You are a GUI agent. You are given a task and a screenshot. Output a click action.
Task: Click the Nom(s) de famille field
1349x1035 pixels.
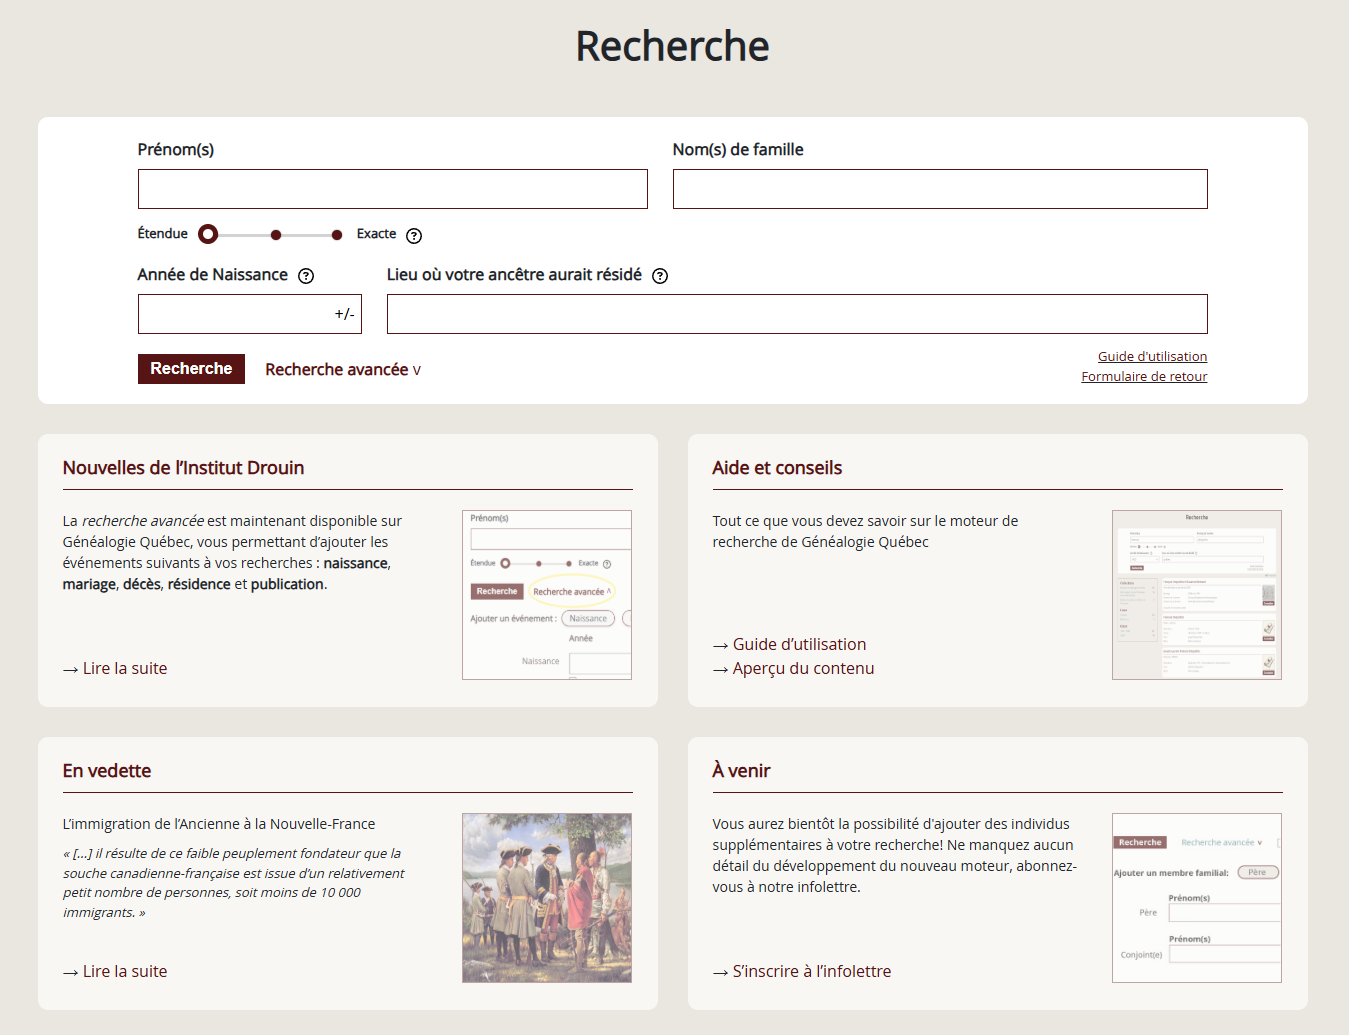939,189
